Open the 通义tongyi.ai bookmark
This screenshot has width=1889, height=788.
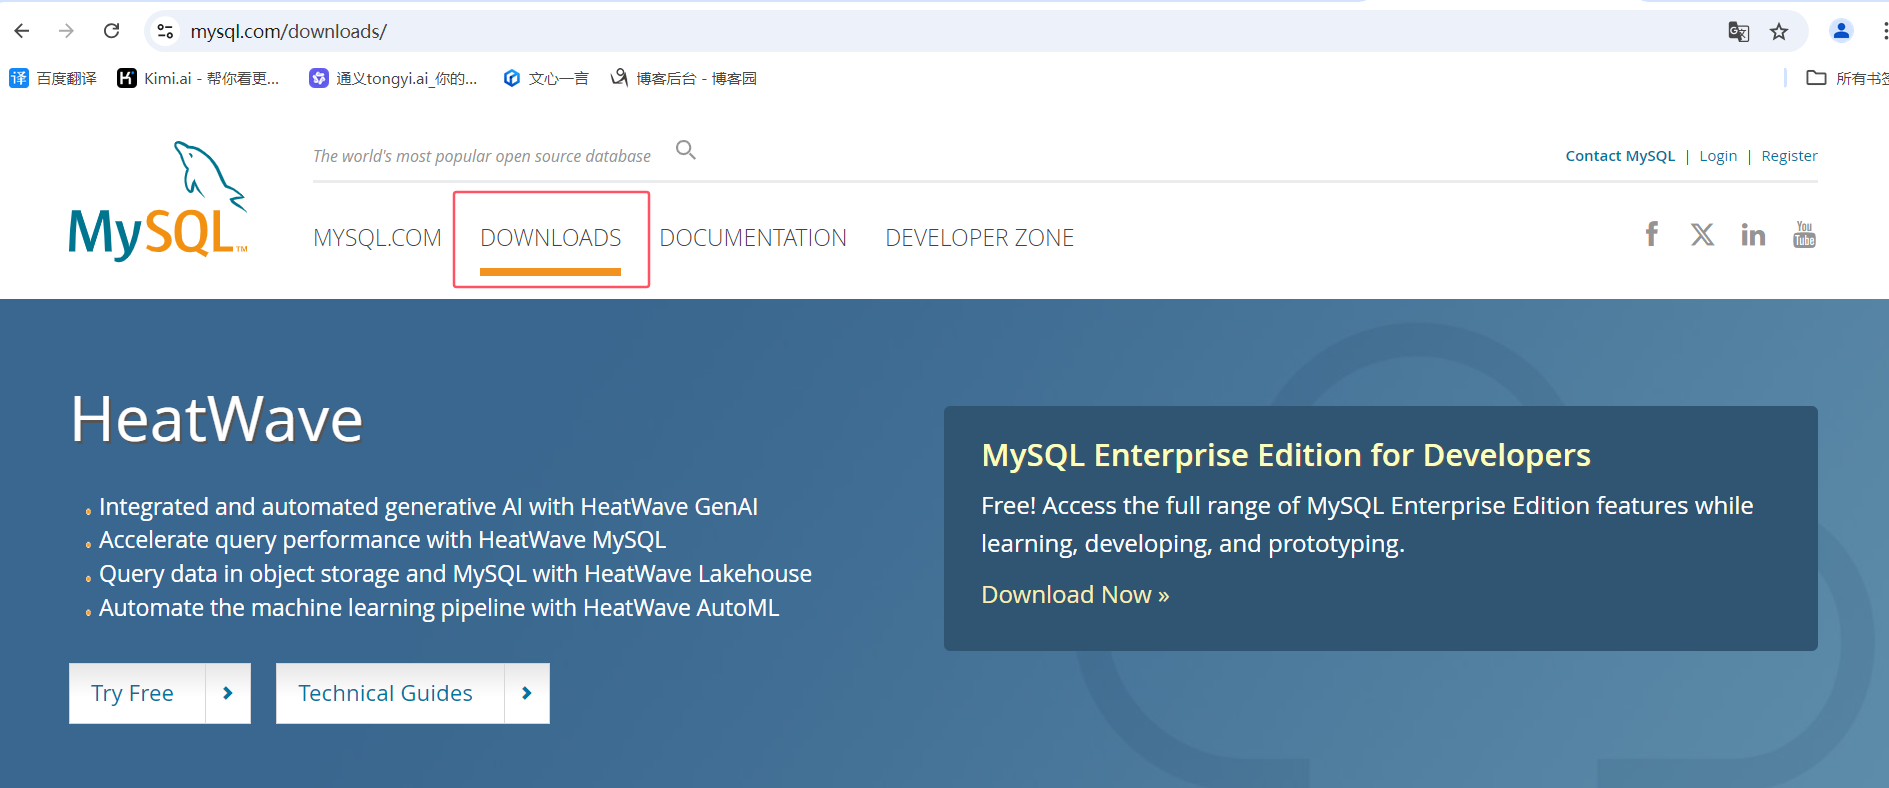(x=393, y=78)
